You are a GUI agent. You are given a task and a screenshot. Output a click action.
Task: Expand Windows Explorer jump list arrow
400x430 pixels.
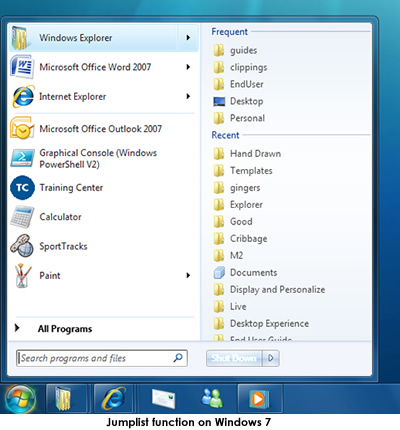[x=188, y=38]
